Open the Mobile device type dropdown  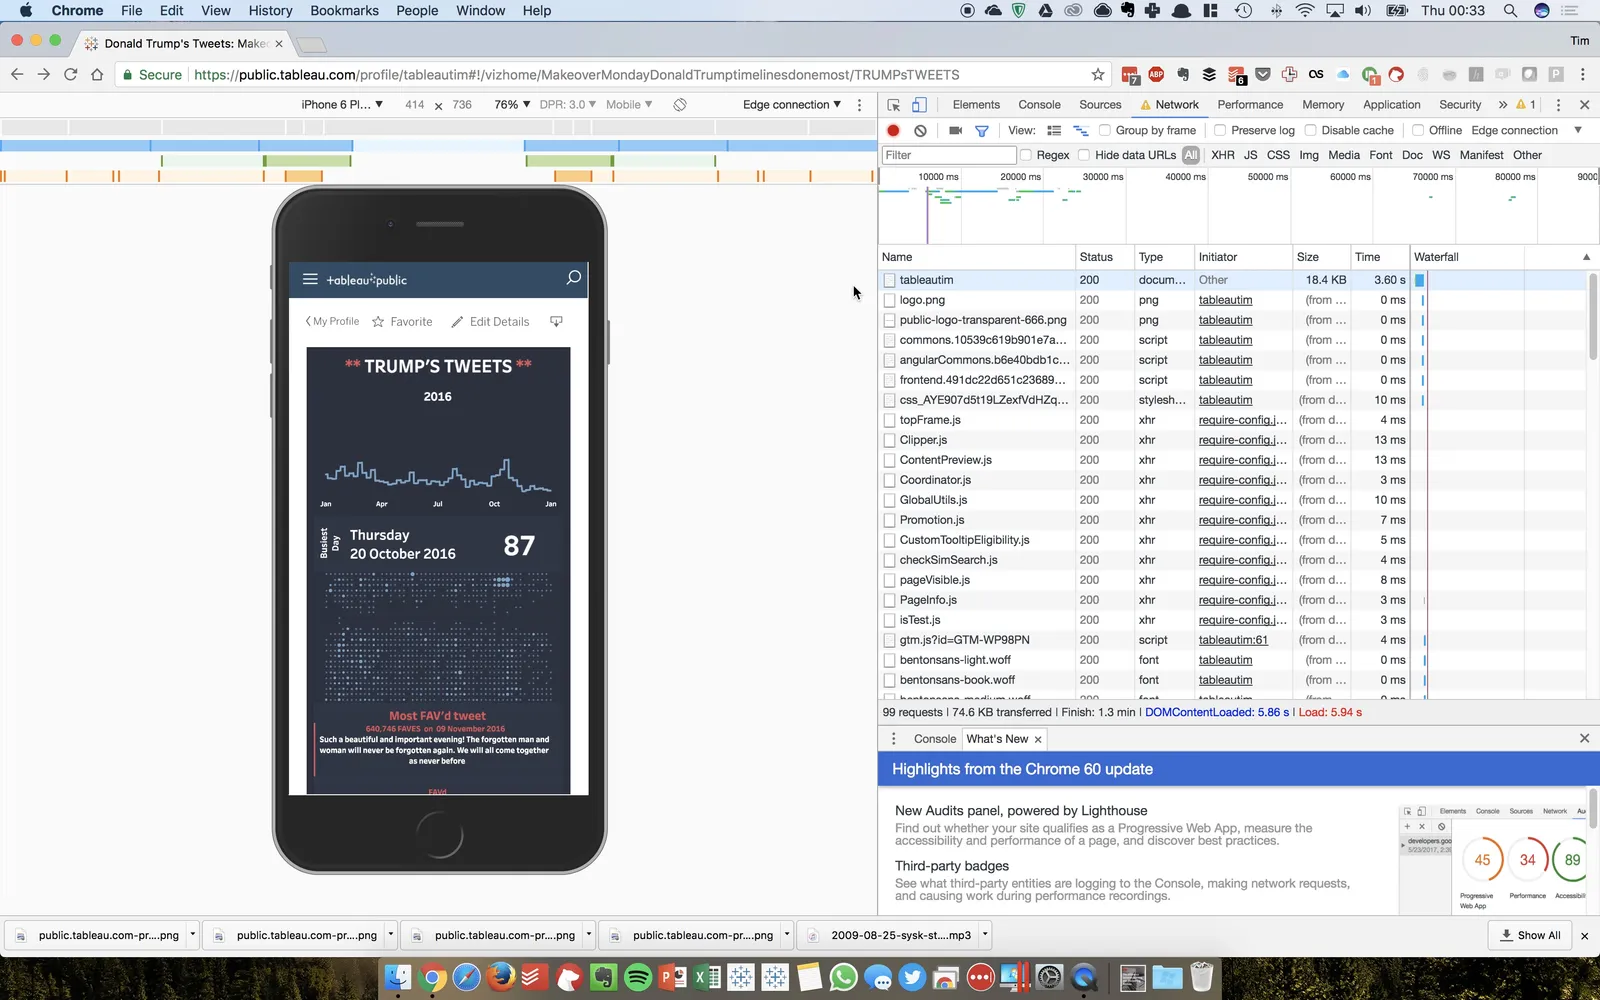(x=629, y=104)
